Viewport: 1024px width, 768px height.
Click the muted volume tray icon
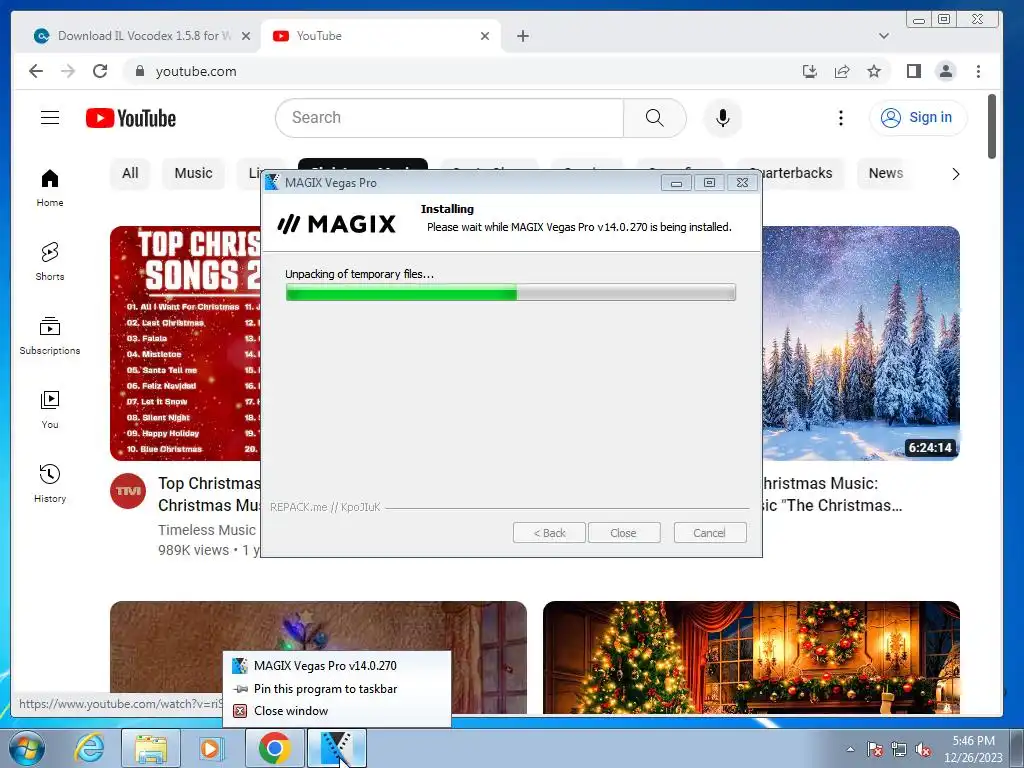point(923,749)
